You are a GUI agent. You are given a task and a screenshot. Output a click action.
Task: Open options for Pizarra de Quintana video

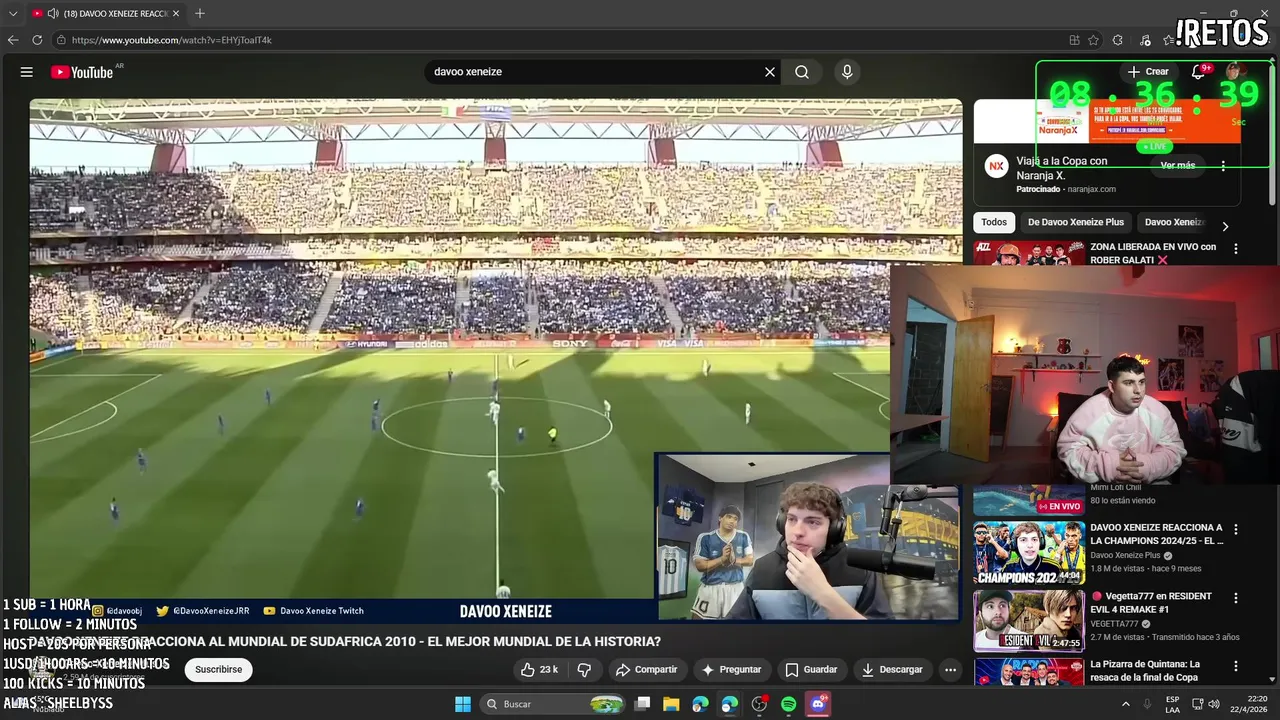(x=1236, y=666)
